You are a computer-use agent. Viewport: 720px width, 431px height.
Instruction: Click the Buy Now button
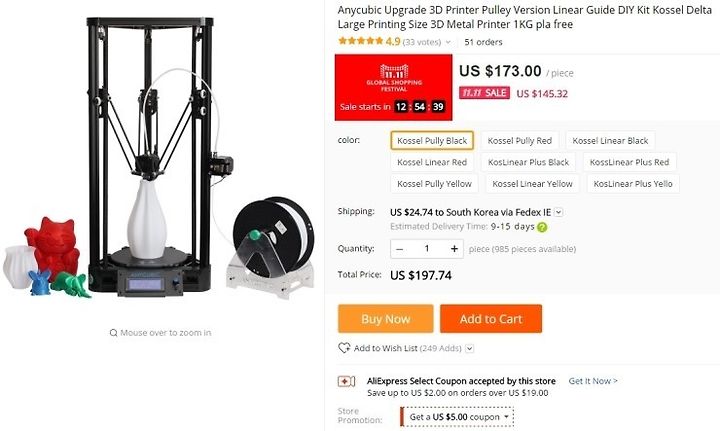[x=386, y=319]
